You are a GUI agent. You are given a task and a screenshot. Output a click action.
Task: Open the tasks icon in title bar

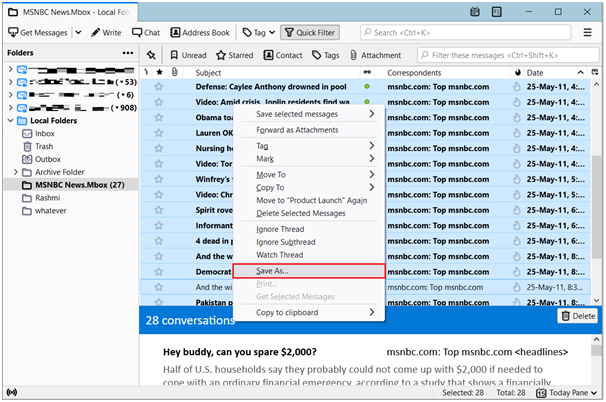[x=497, y=12]
